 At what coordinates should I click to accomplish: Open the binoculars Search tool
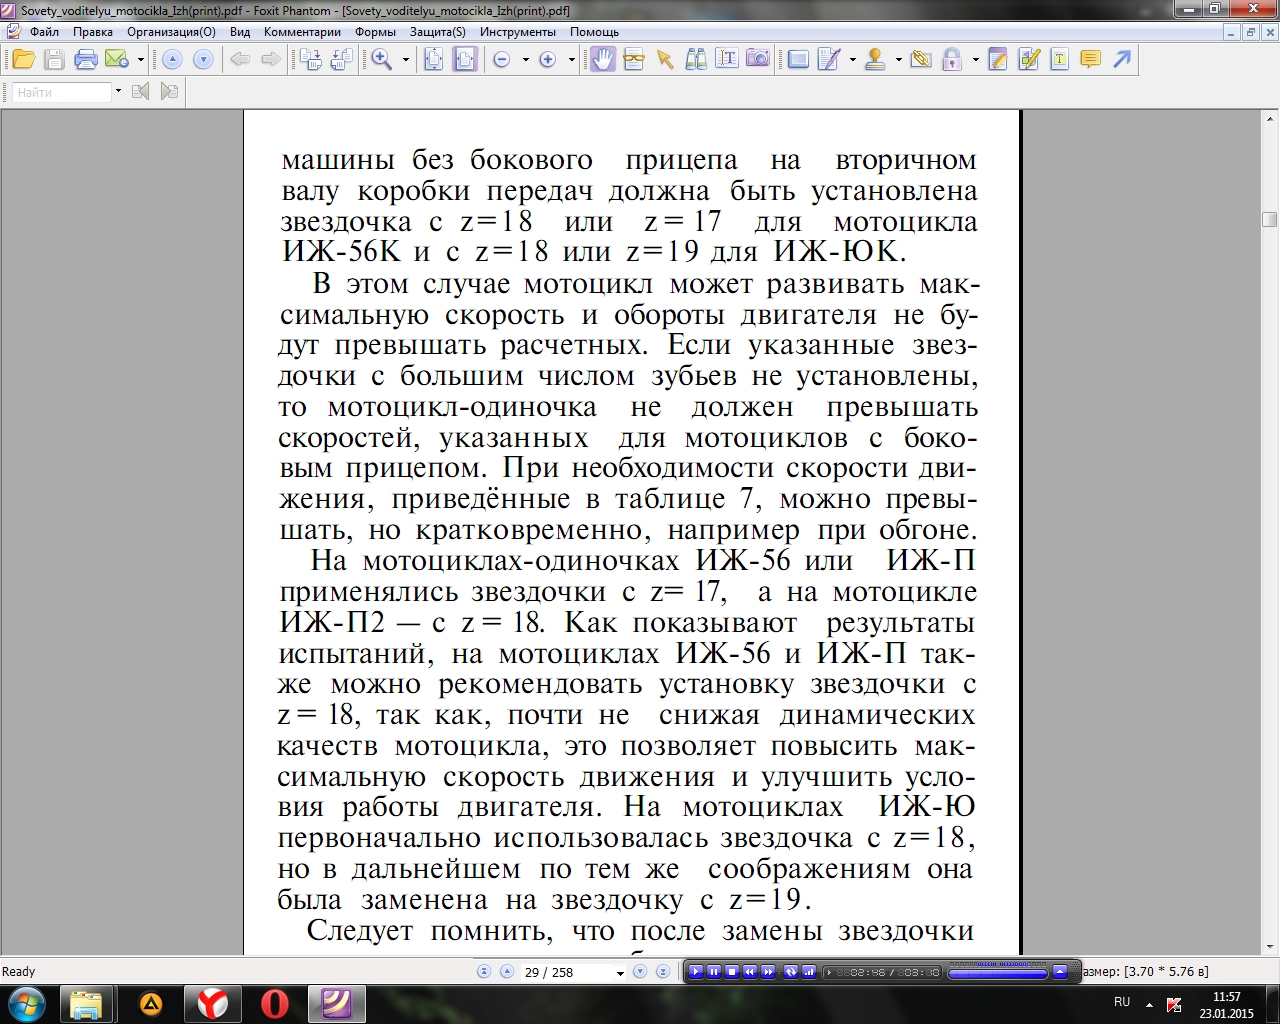(x=696, y=60)
